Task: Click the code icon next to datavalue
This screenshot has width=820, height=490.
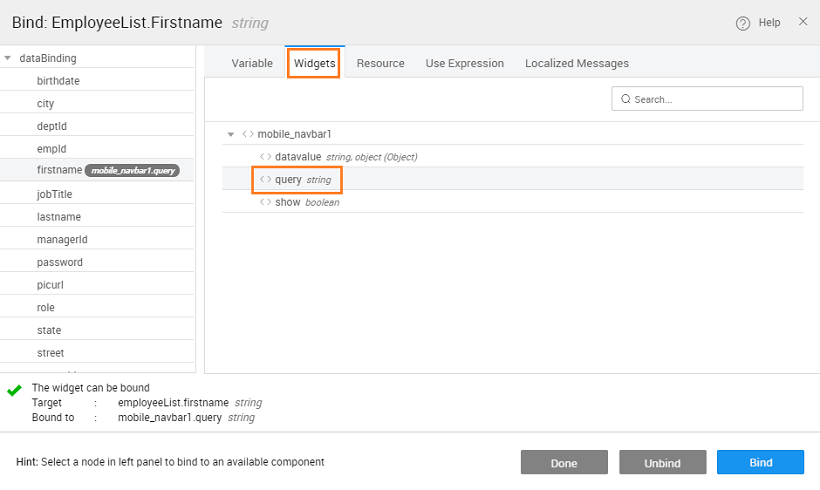Action: click(265, 157)
